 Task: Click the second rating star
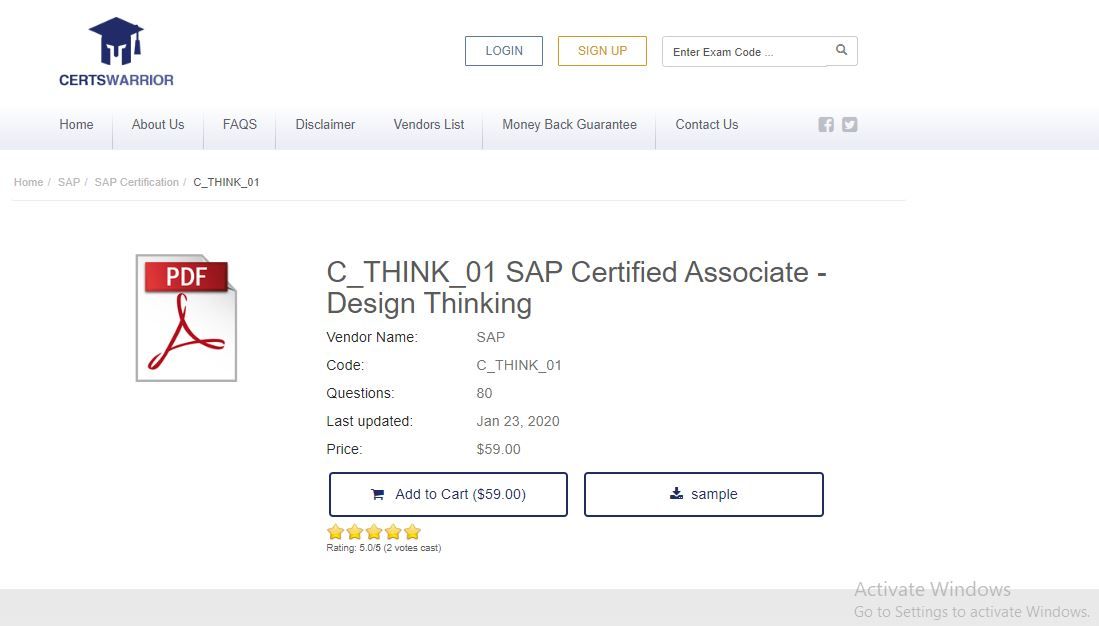[x=355, y=531]
